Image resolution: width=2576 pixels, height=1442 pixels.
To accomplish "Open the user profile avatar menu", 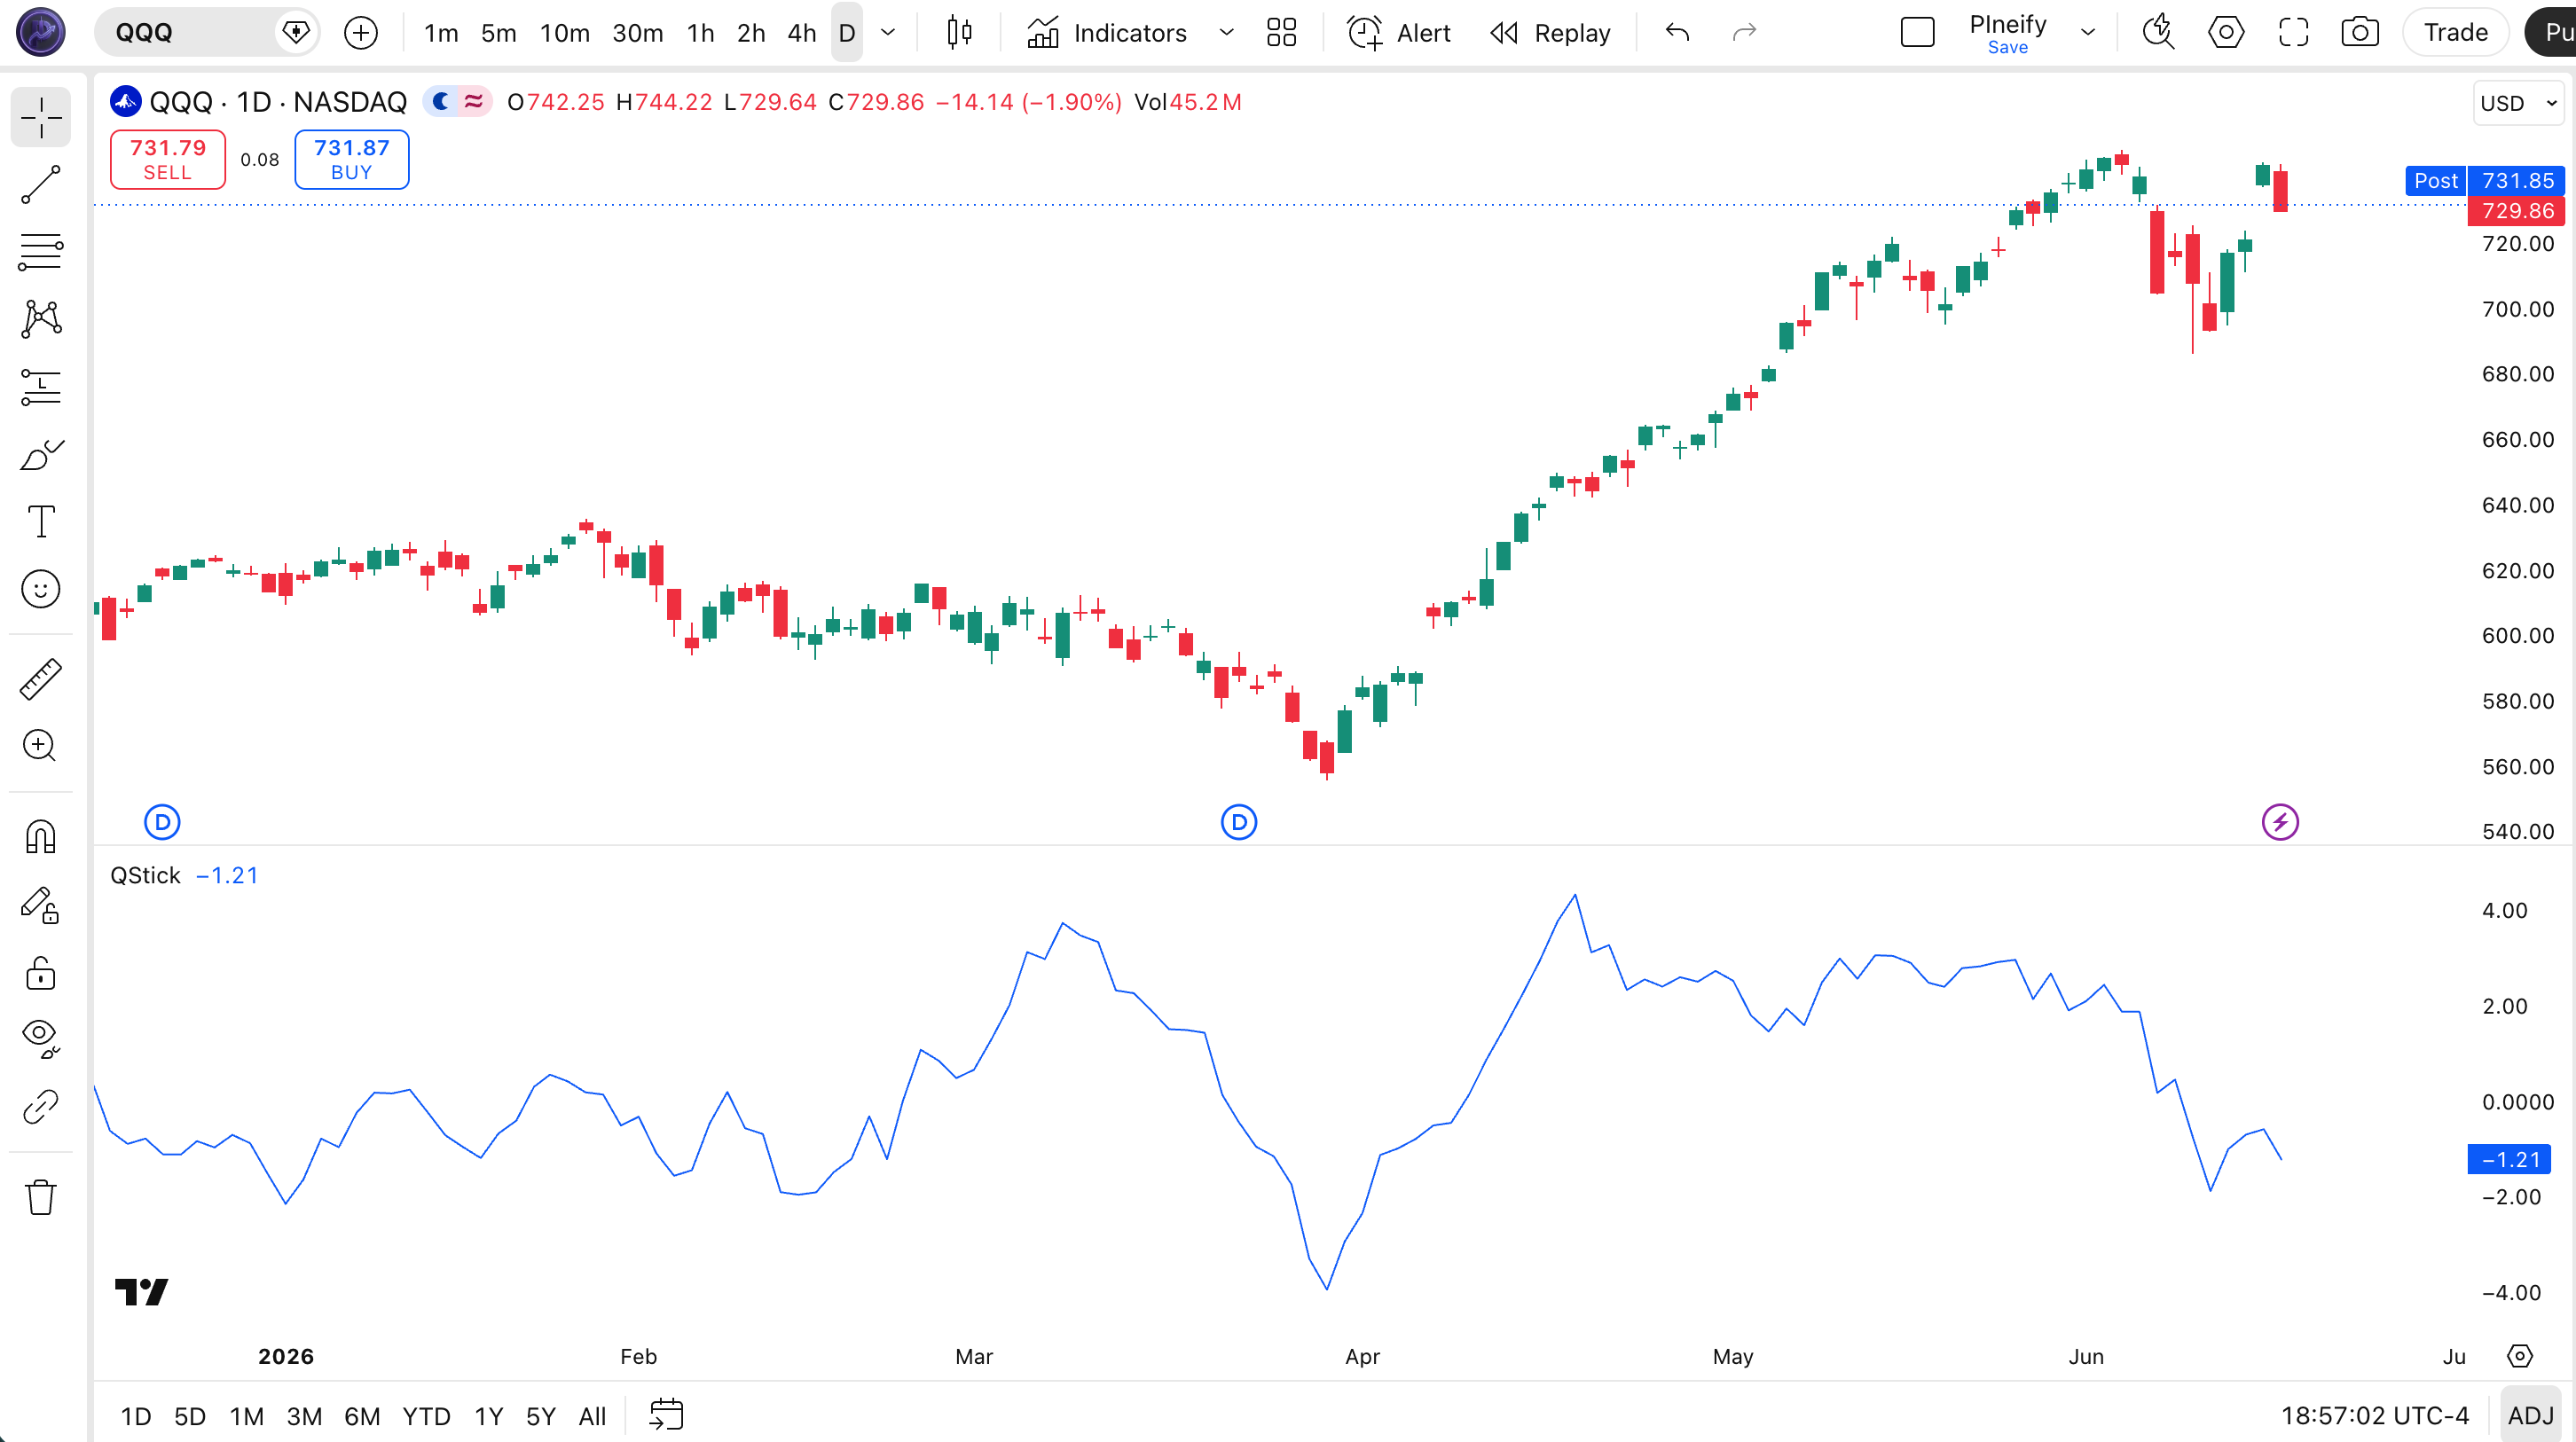I will click(x=40, y=33).
